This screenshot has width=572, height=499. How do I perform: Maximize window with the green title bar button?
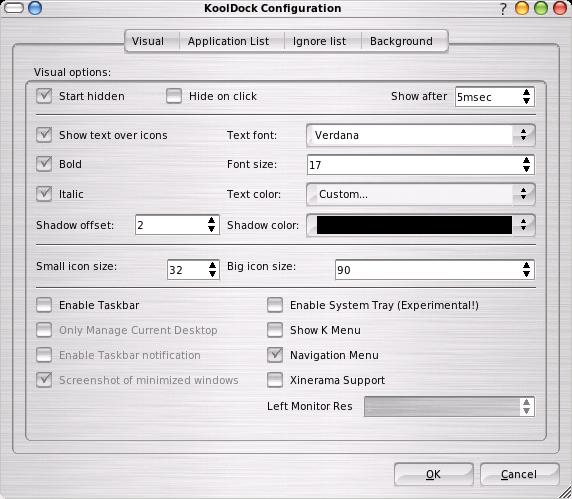[541, 8]
